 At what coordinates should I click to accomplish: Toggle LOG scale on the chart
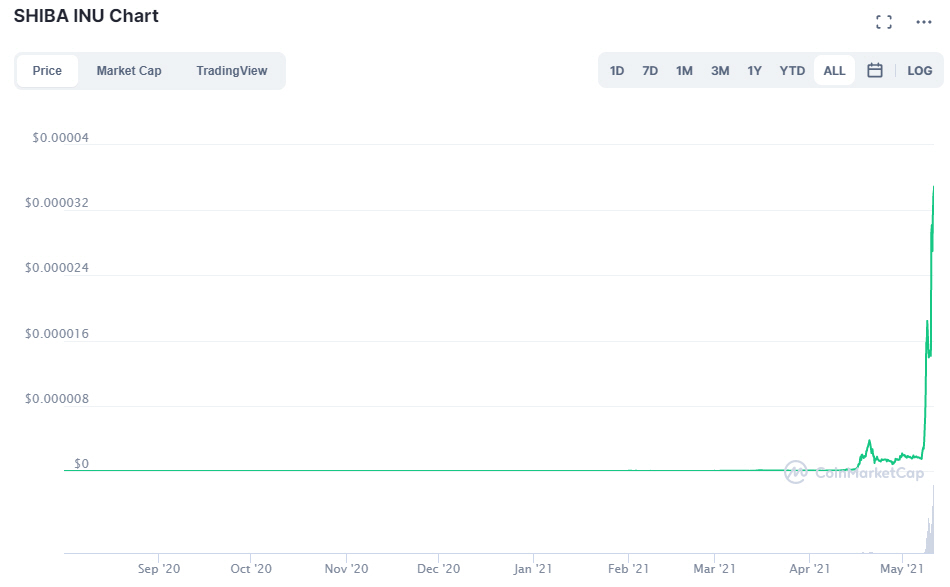point(919,71)
